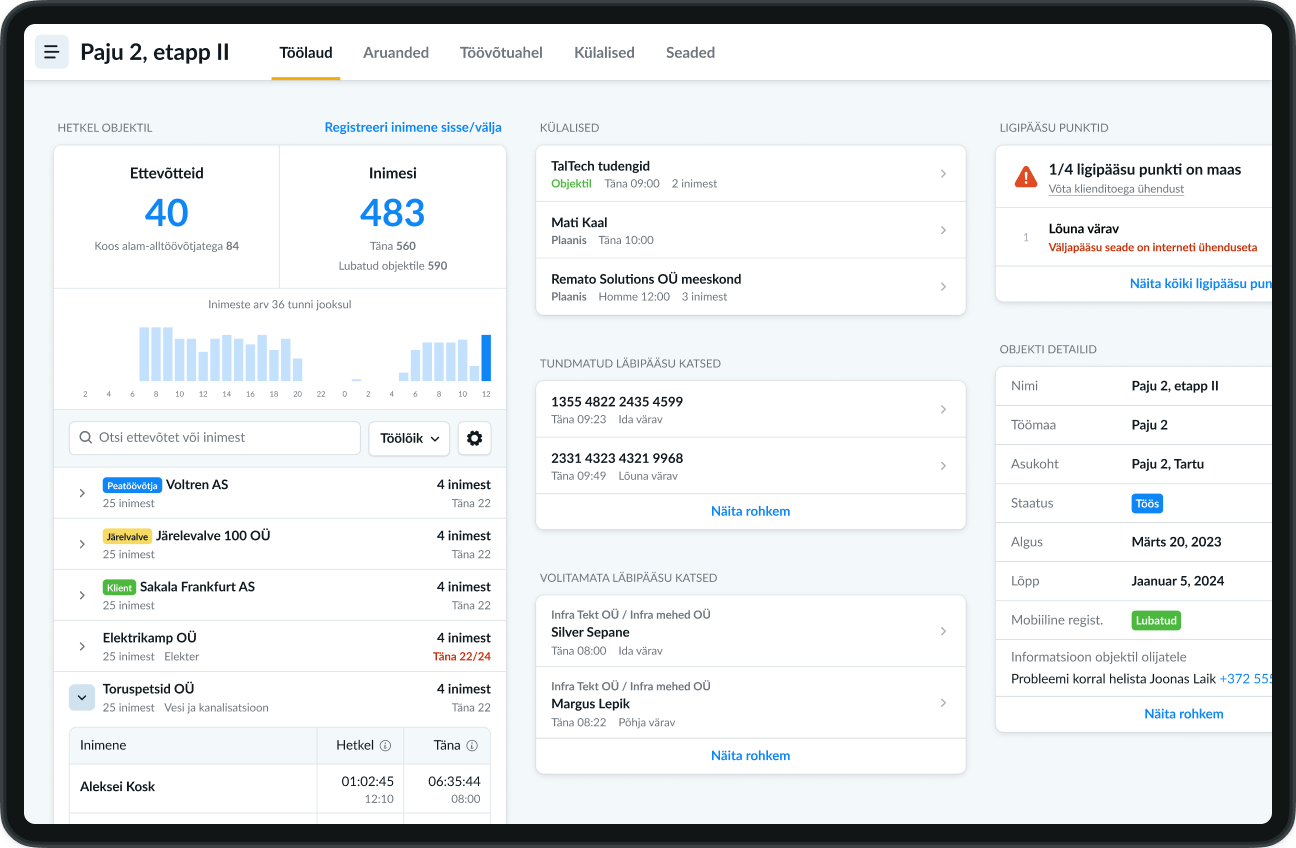Open the Aruanded tab

click(x=396, y=53)
